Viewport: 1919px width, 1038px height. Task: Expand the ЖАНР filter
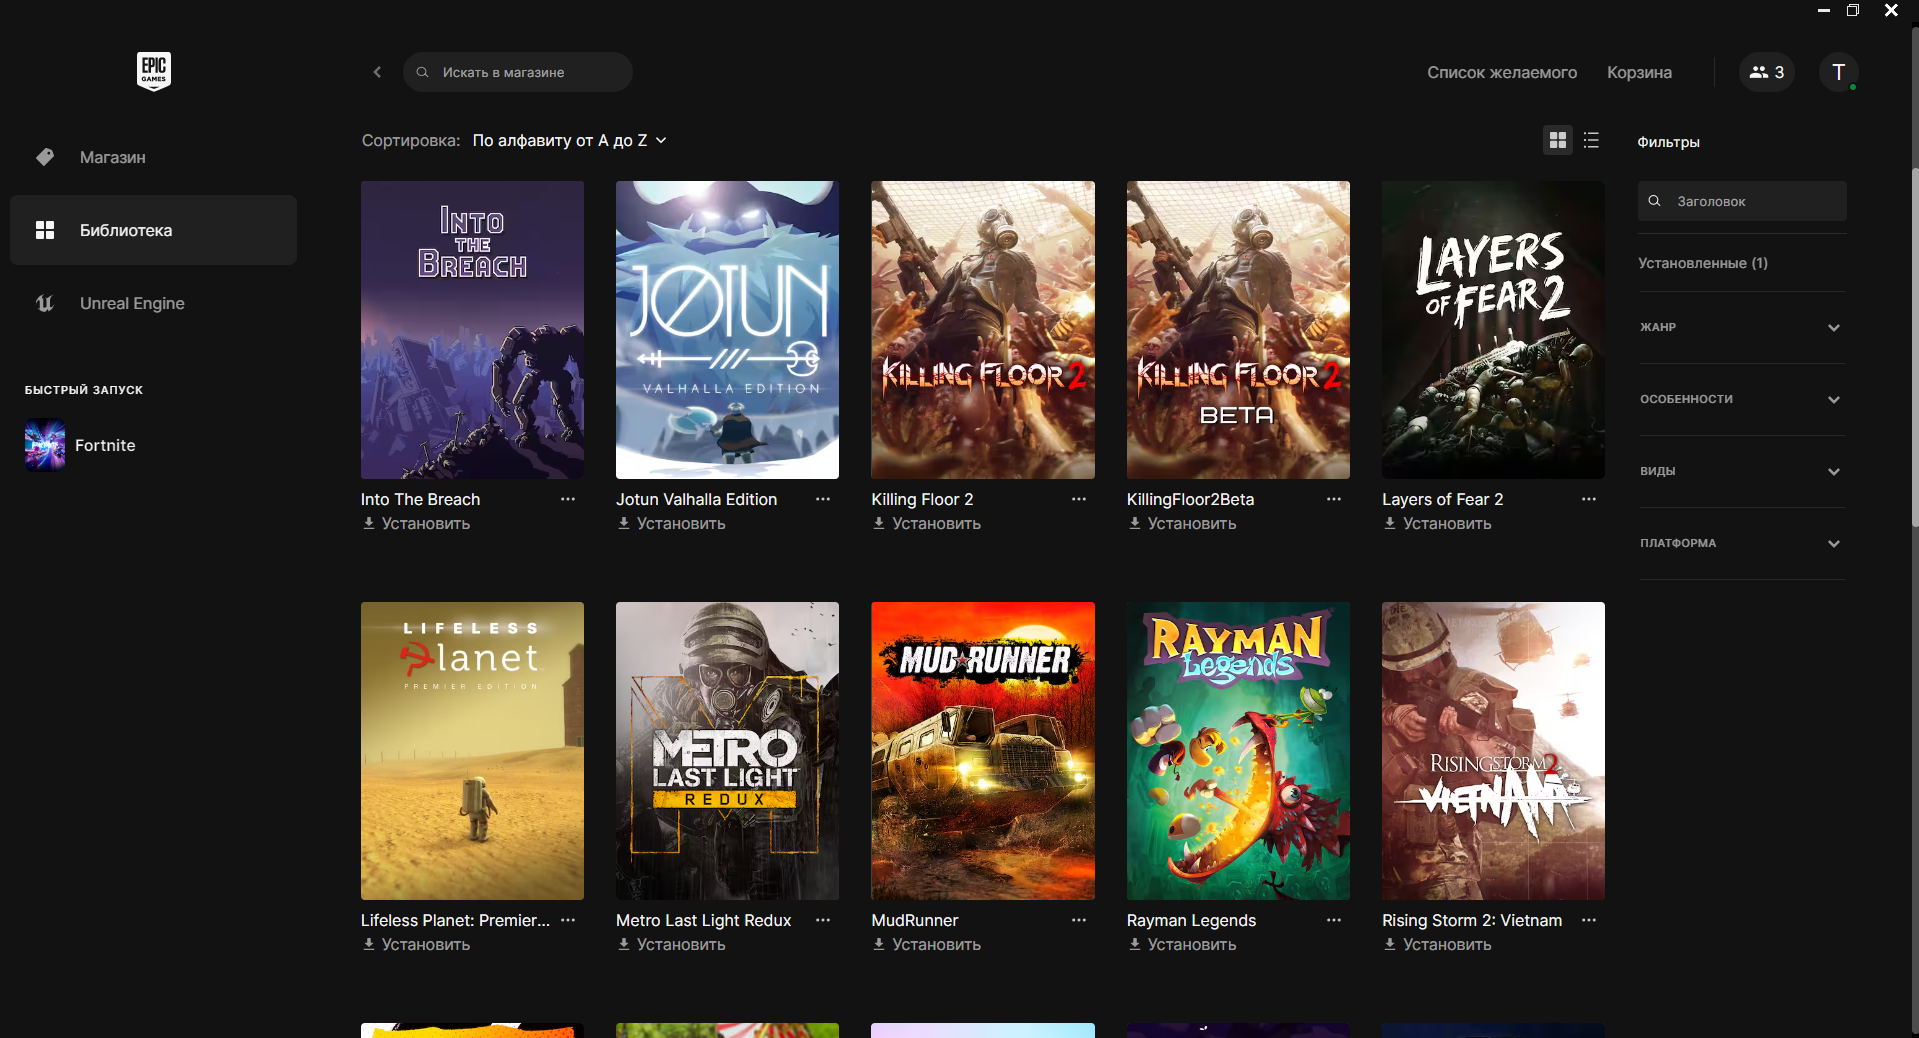[1741, 327]
